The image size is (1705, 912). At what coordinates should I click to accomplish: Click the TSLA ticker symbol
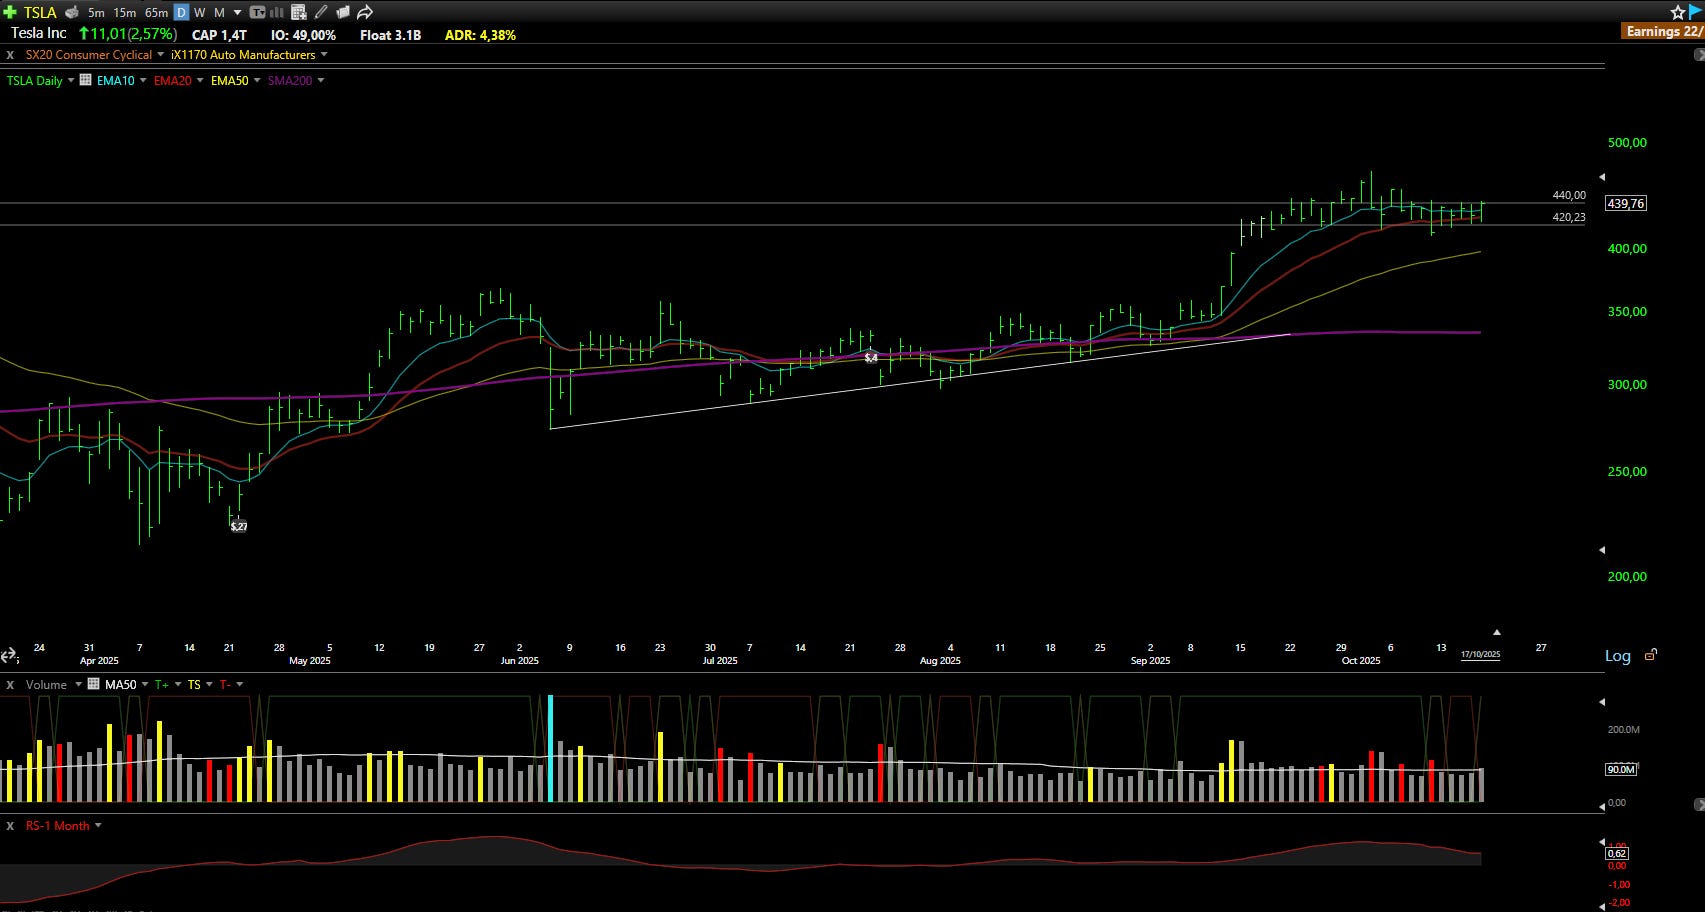click(x=40, y=12)
